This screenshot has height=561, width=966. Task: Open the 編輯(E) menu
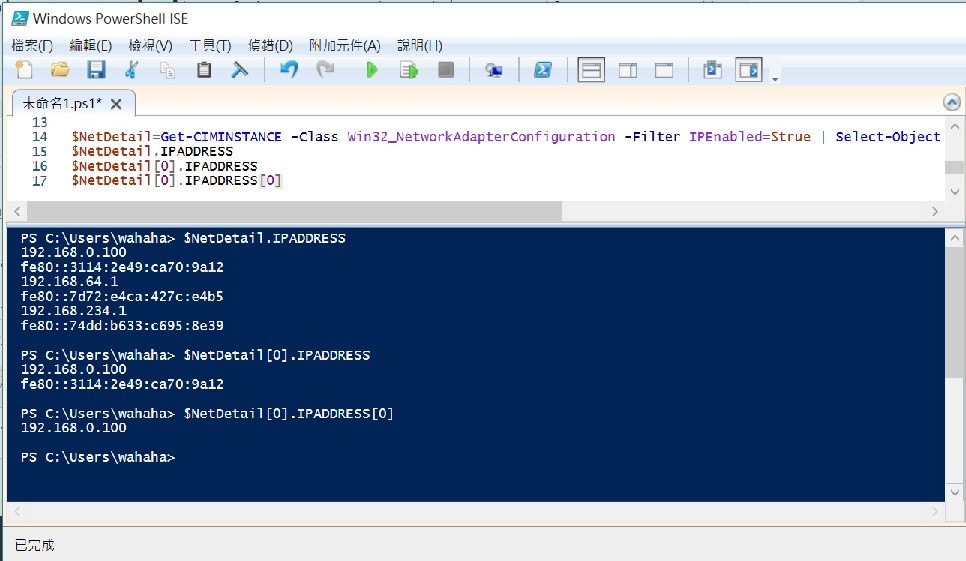pyautogui.click(x=91, y=45)
